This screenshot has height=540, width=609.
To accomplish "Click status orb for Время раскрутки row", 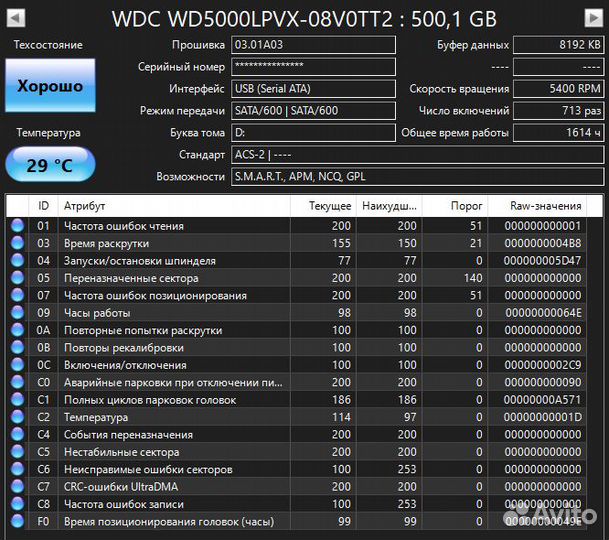I will (x=17, y=243).
